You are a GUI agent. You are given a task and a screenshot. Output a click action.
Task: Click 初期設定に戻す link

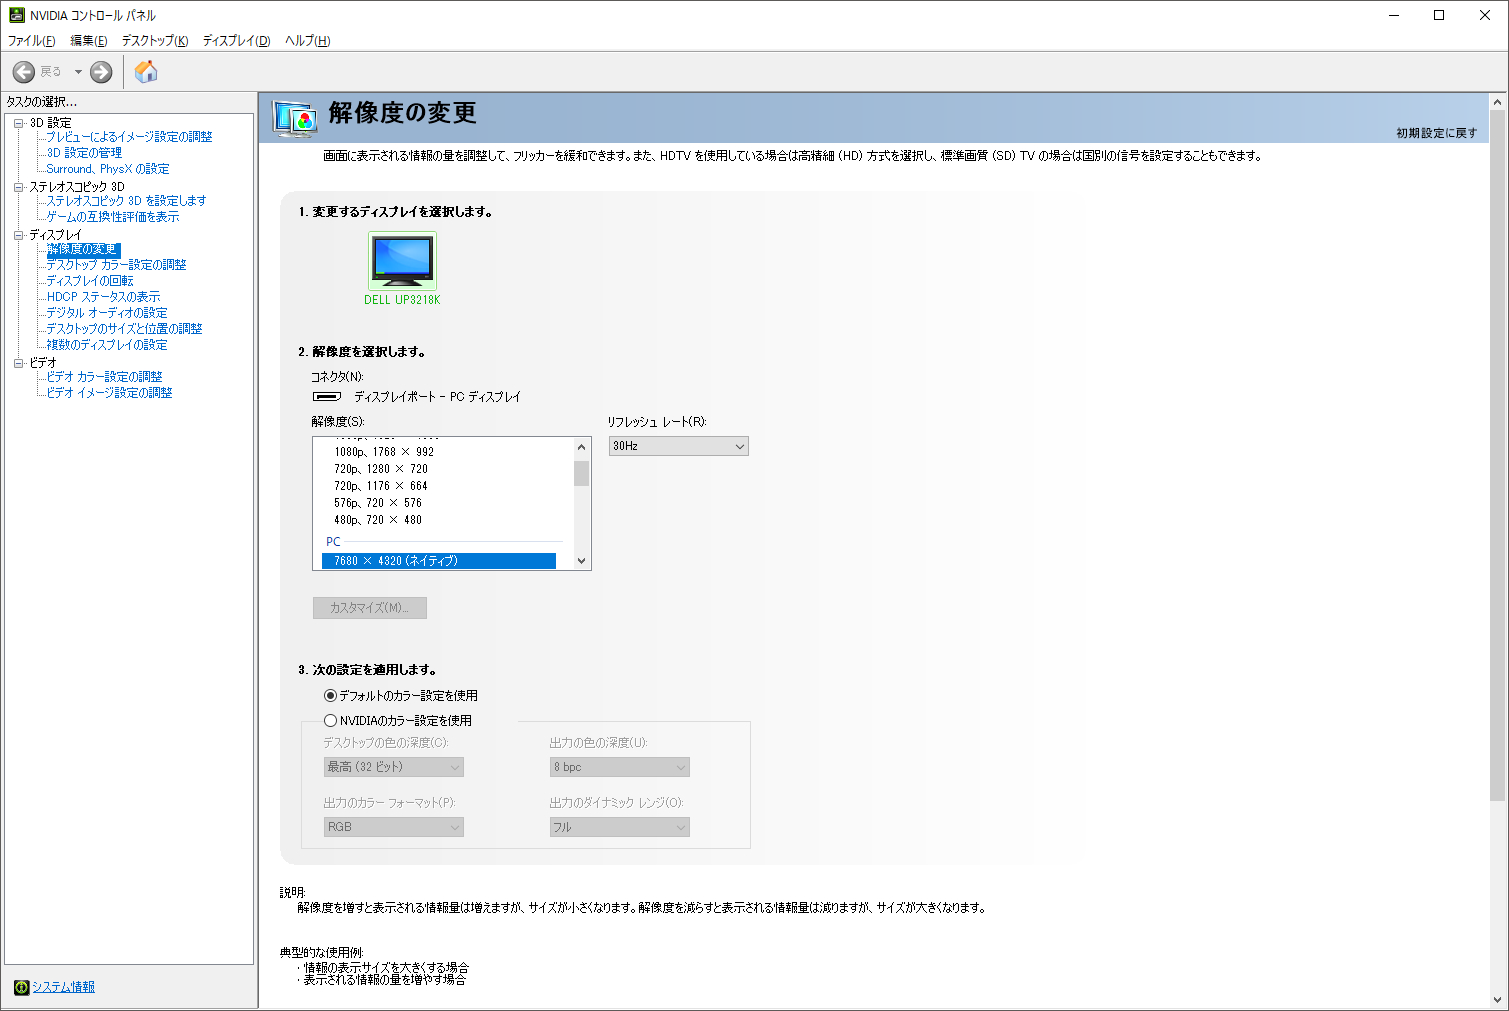point(1436,133)
